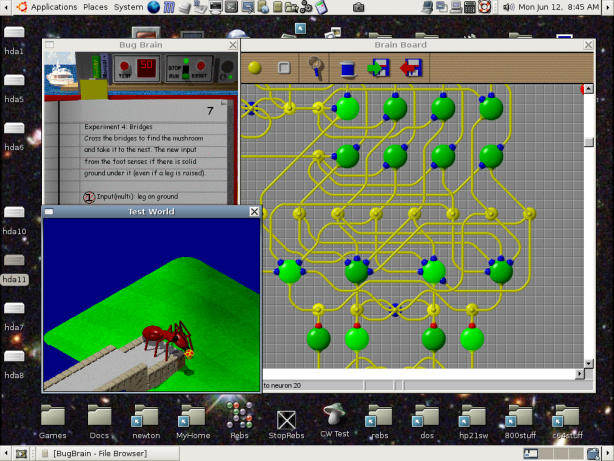This screenshot has height=461, width=614.
Task: Click the Brain Board vertical scrollbar up arrow
Action: click(589, 89)
